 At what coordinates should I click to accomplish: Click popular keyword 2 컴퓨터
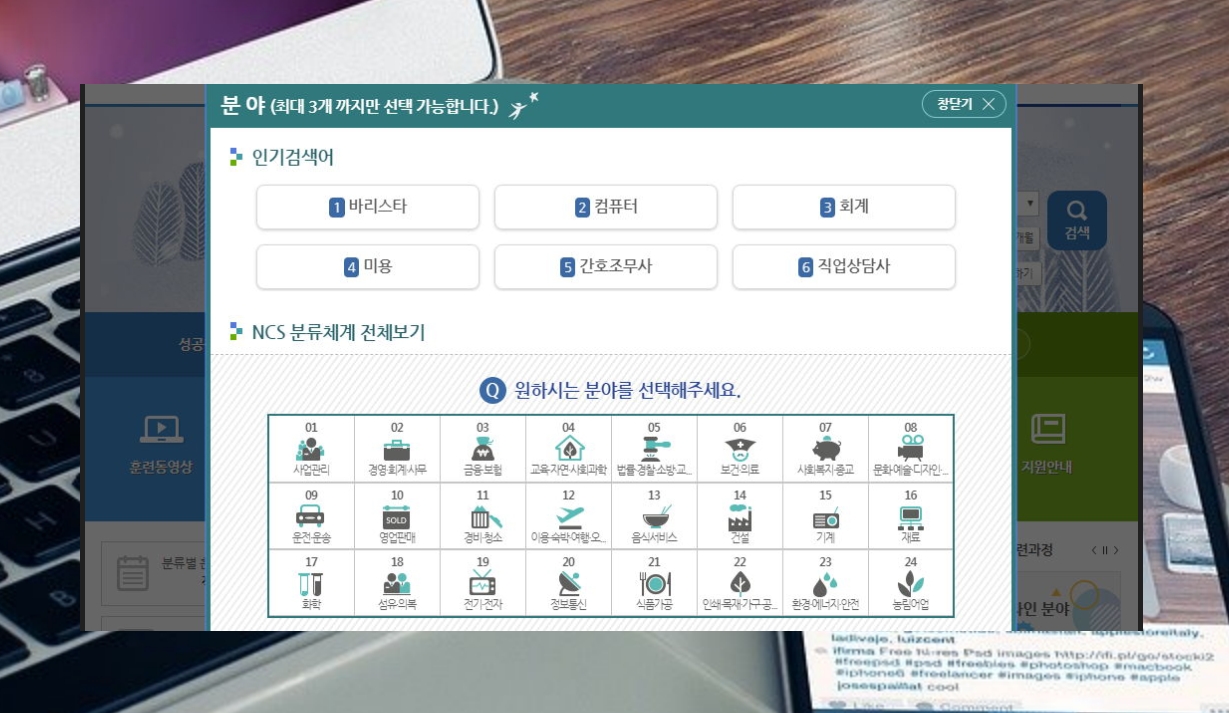click(x=606, y=207)
